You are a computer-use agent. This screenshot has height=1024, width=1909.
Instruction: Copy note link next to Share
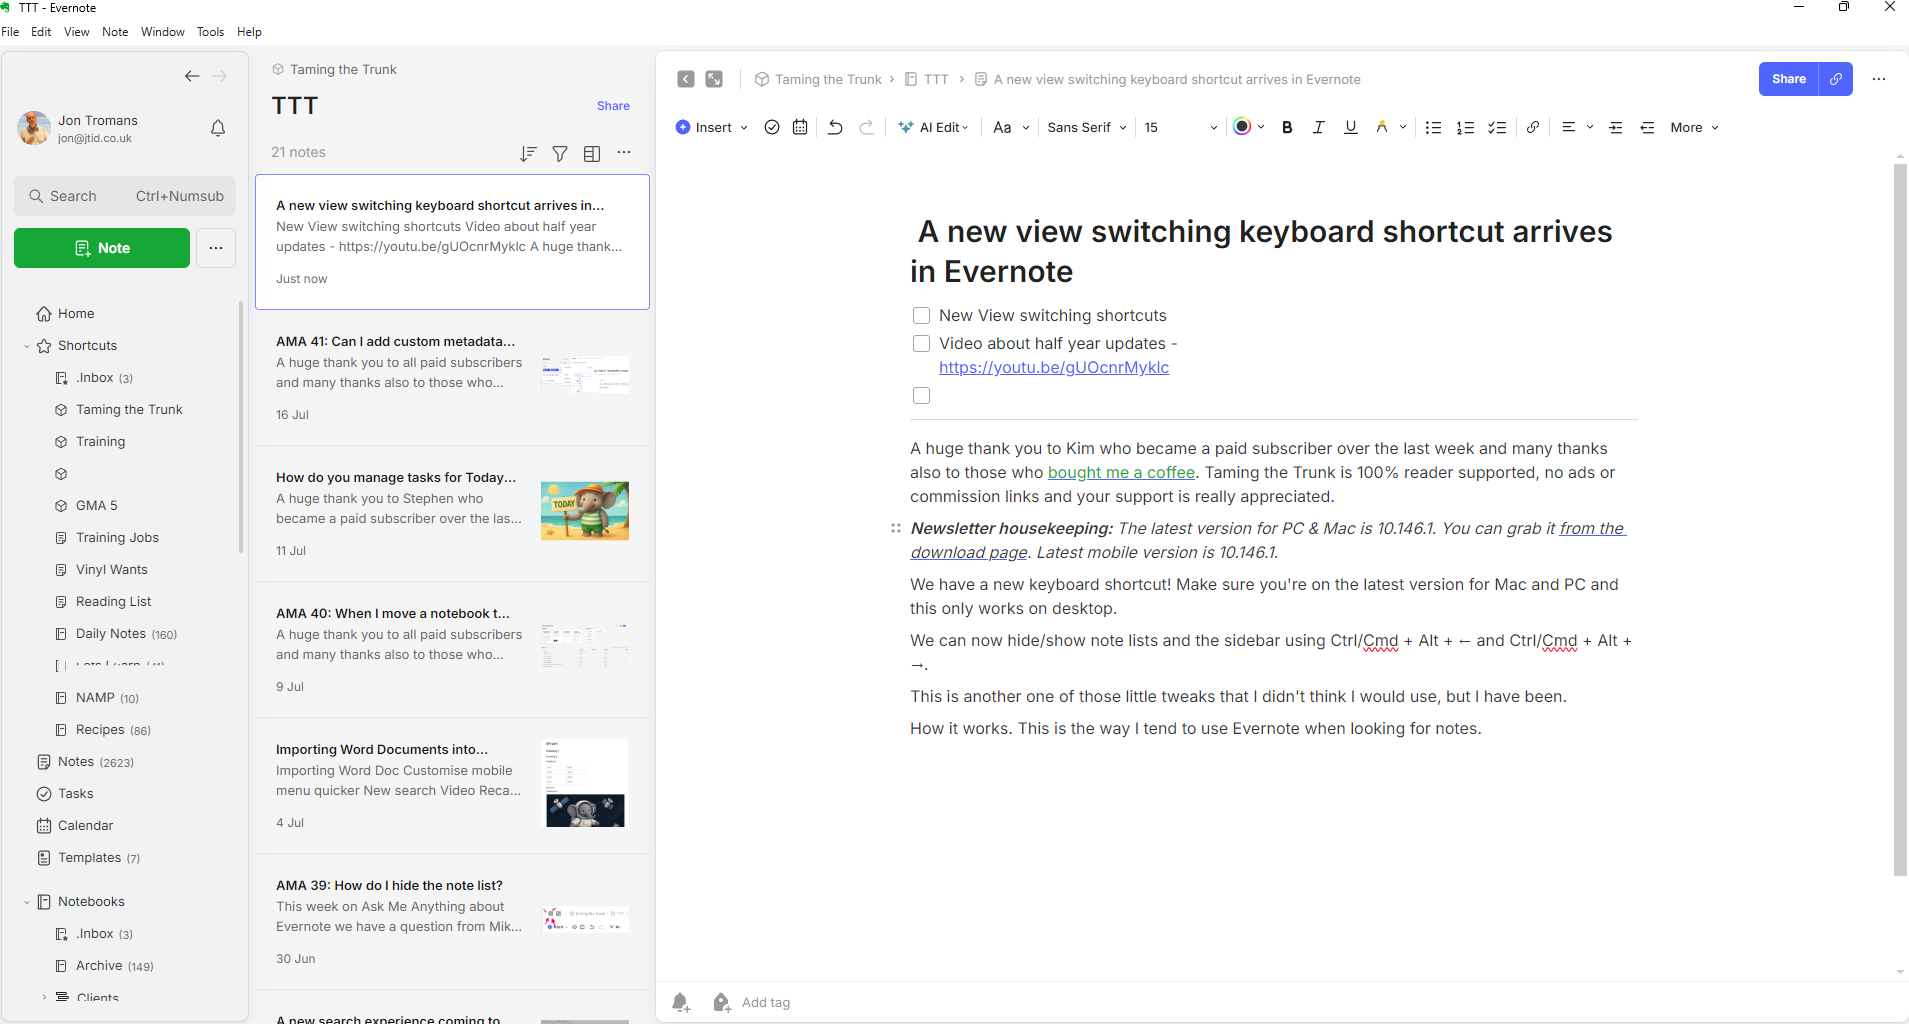[x=1836, y=79]
